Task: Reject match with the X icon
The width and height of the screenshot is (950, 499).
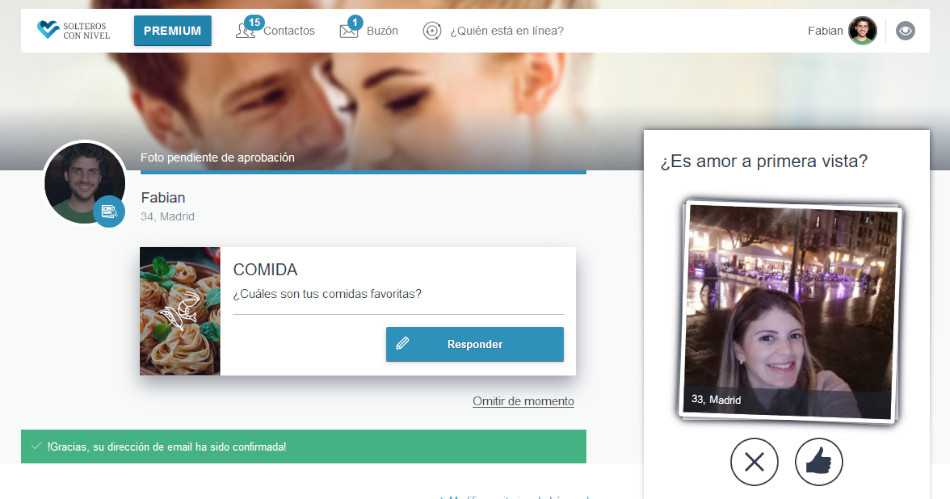Action: pyautogui.click(x=754, y=462)
